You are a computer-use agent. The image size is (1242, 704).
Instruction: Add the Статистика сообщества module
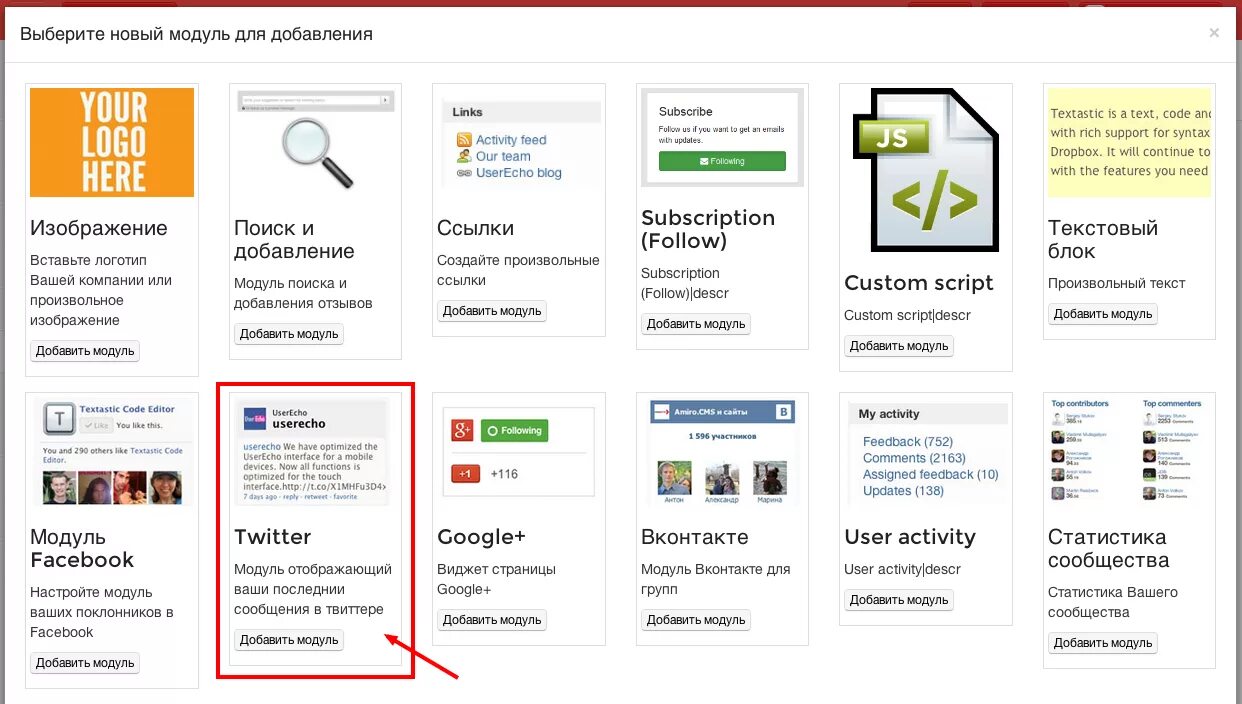1103,643
